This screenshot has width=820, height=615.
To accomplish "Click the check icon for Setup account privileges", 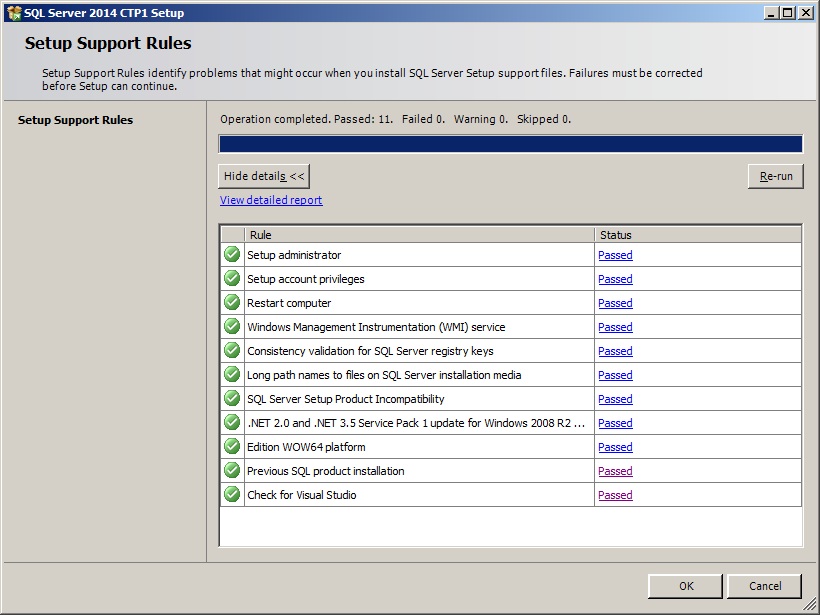I will point(232,279).
